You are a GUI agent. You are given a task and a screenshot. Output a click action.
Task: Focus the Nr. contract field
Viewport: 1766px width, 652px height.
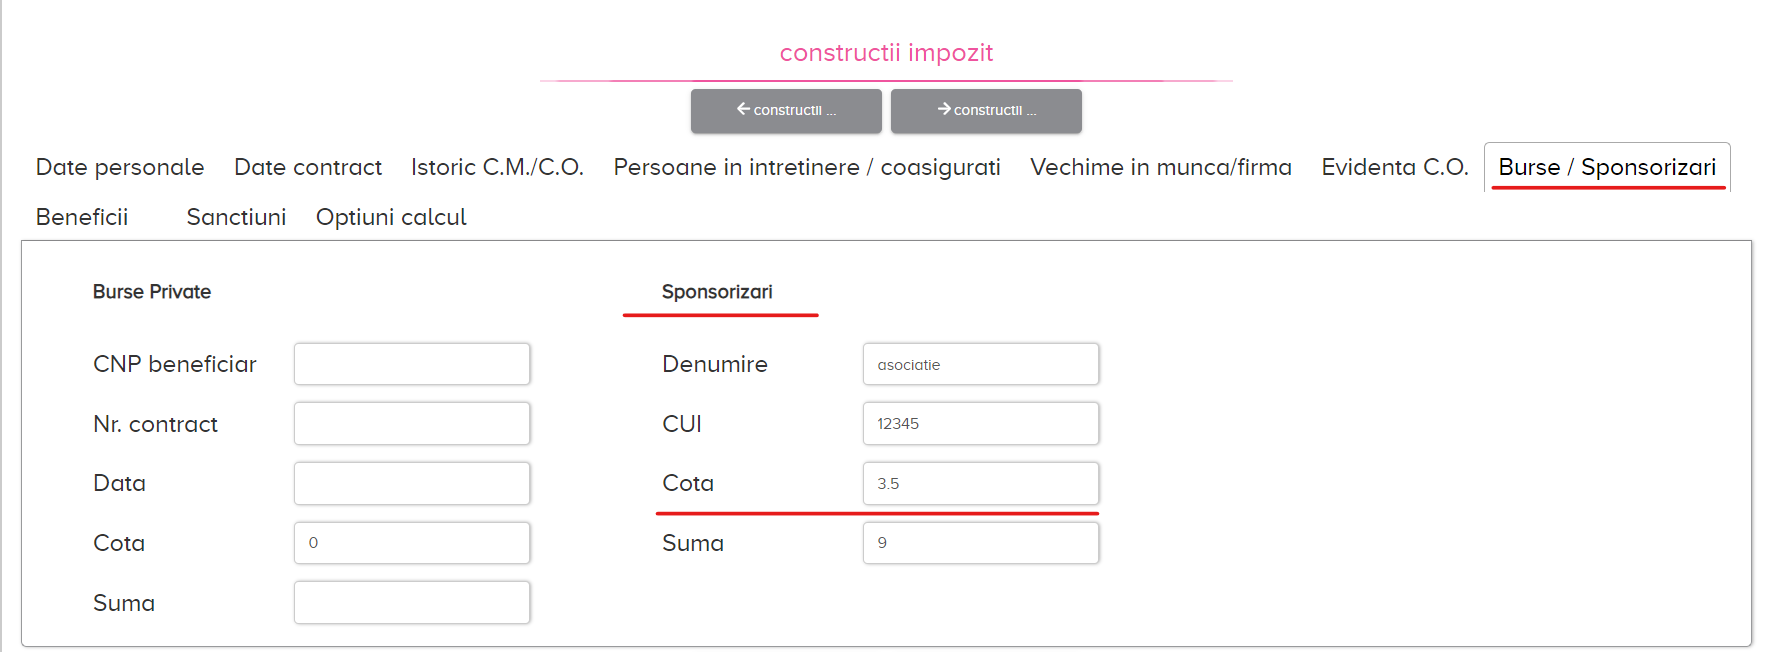tap(412, 423)
